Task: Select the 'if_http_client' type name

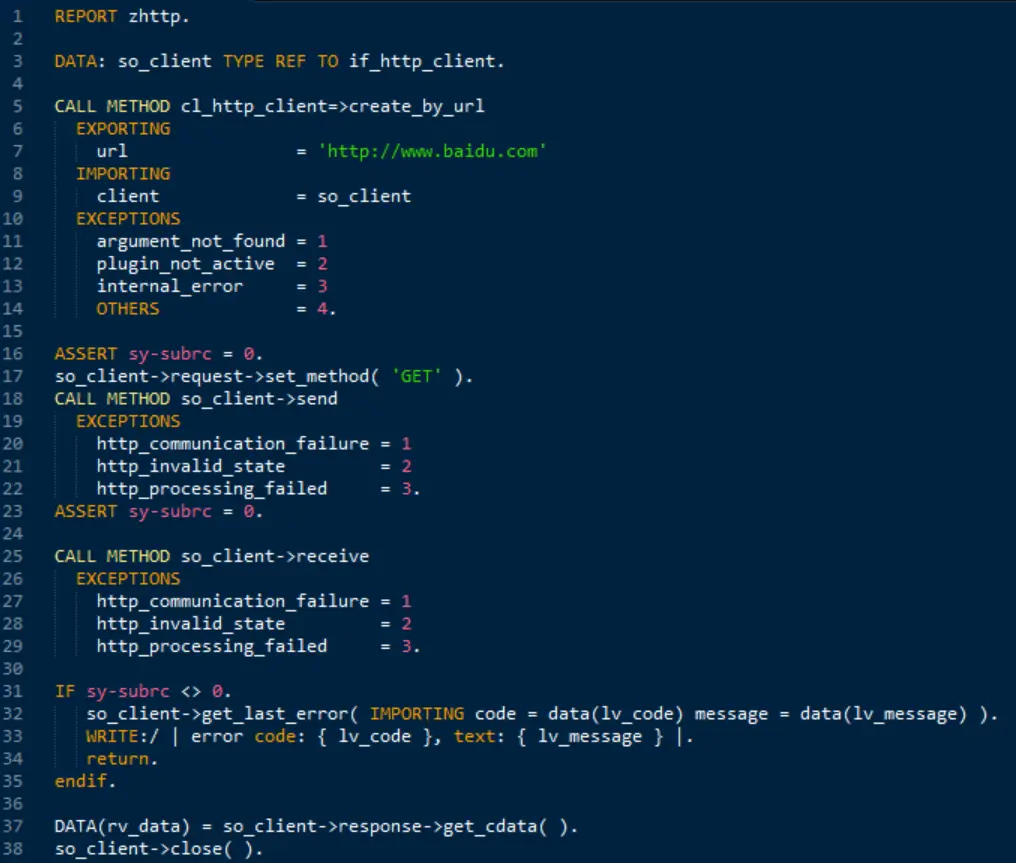Action: 422,61
